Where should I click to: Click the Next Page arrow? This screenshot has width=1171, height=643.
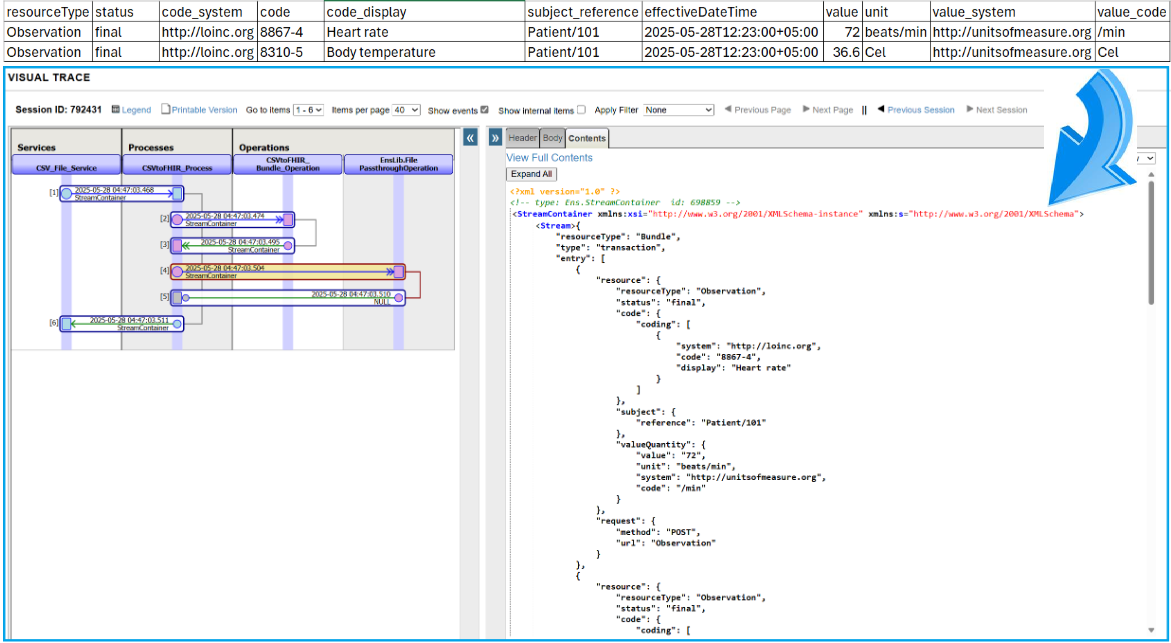click(x=807, y=110)
